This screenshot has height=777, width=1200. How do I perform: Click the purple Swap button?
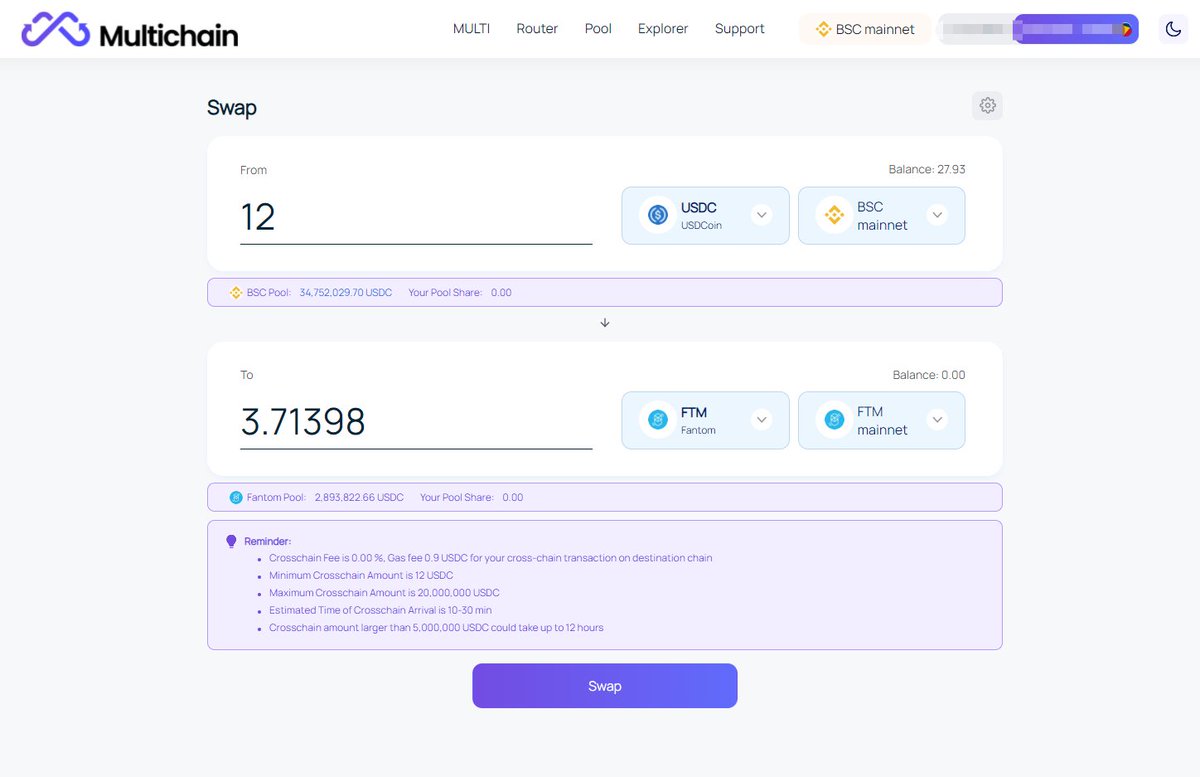(604, 686)
